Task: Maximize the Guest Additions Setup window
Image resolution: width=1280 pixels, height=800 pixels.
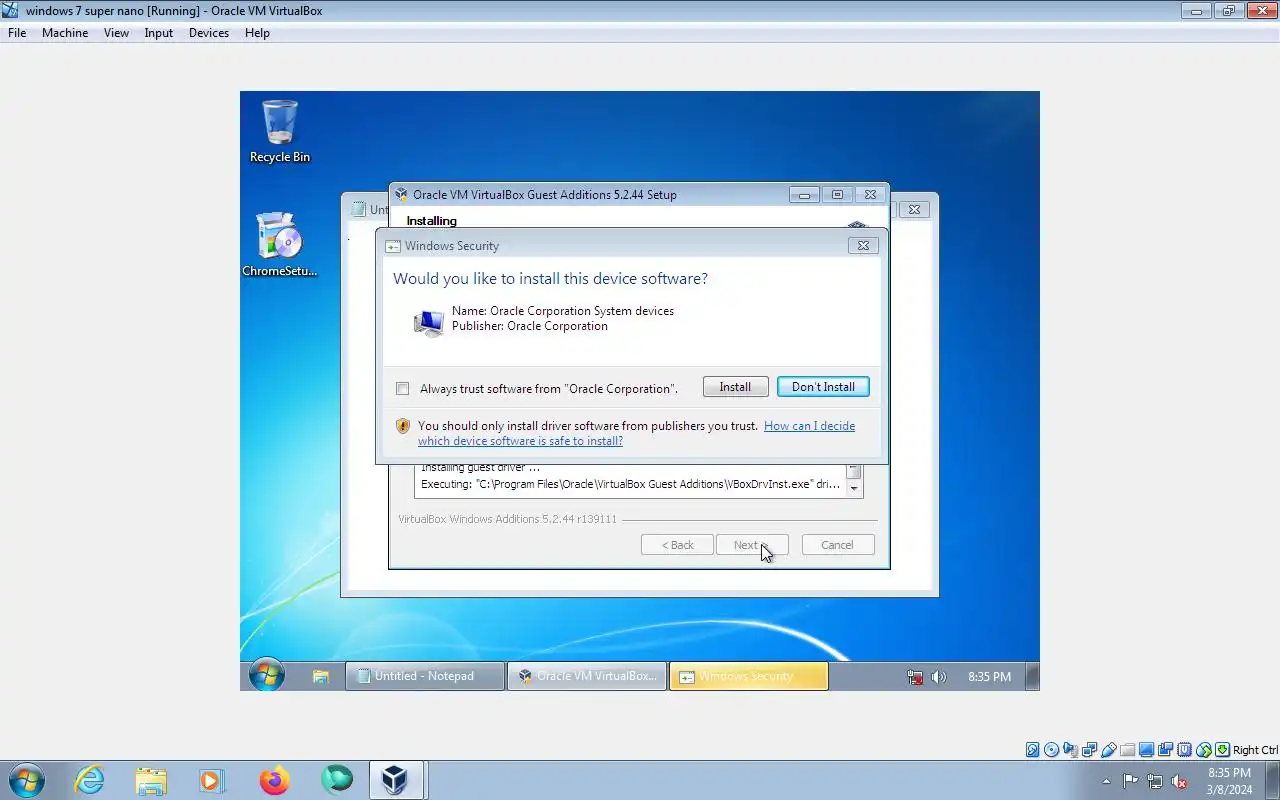Action: tap(837, 195)
